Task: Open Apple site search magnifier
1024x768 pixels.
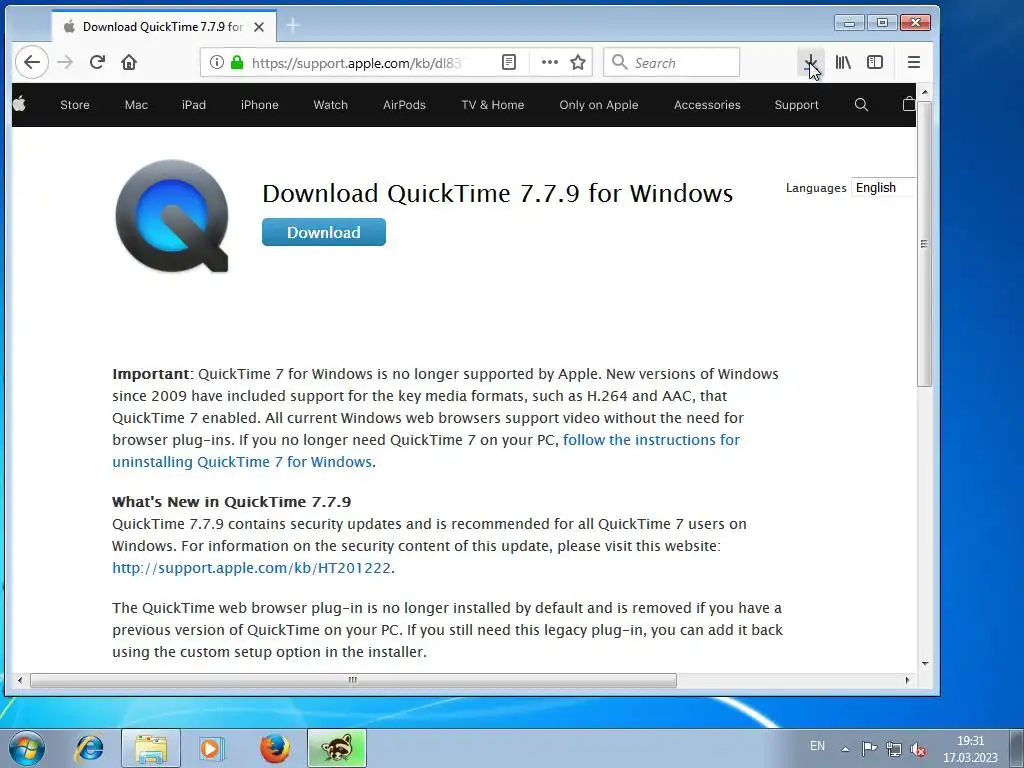Action: (861, 104)
